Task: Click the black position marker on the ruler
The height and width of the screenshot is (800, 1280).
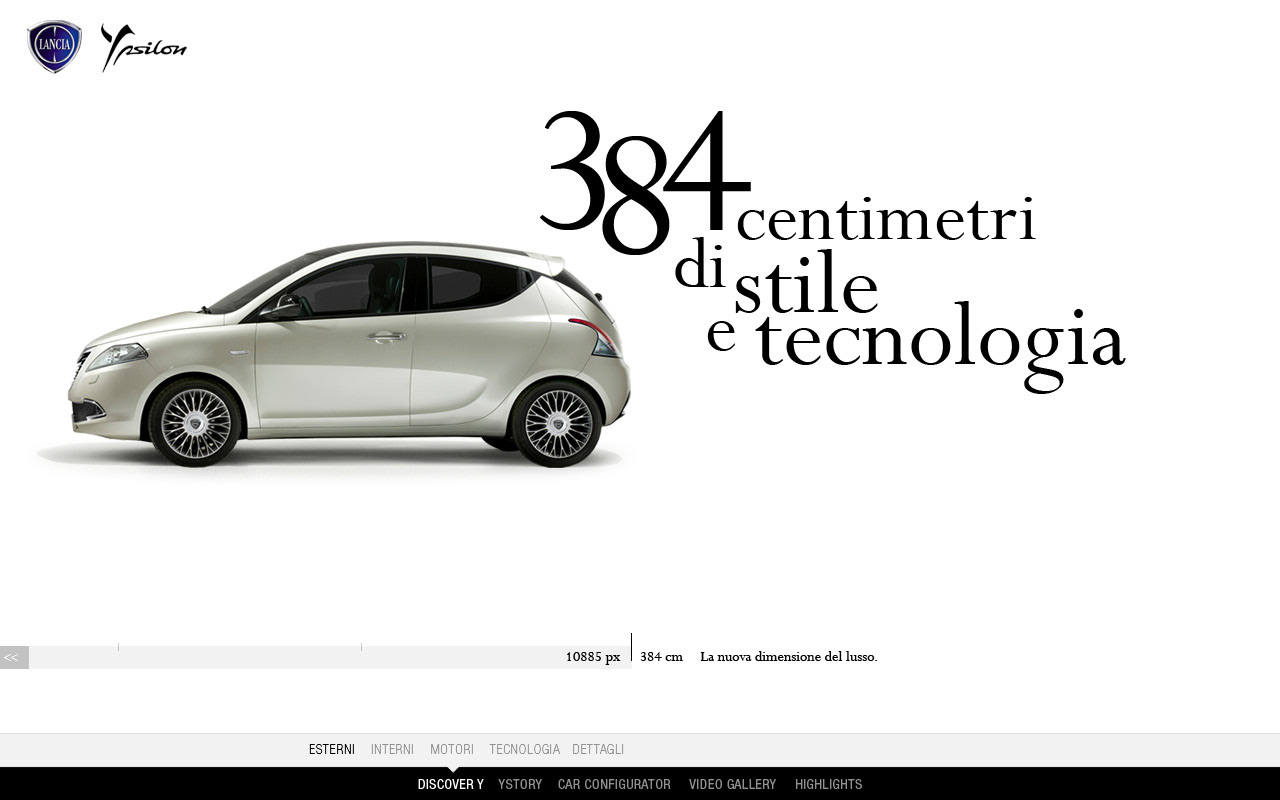Action: (x=631, y=647)
